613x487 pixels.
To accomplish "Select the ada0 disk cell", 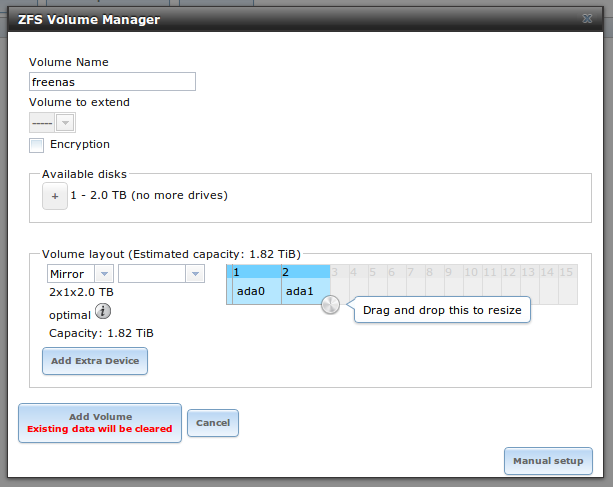I will 257,291.
